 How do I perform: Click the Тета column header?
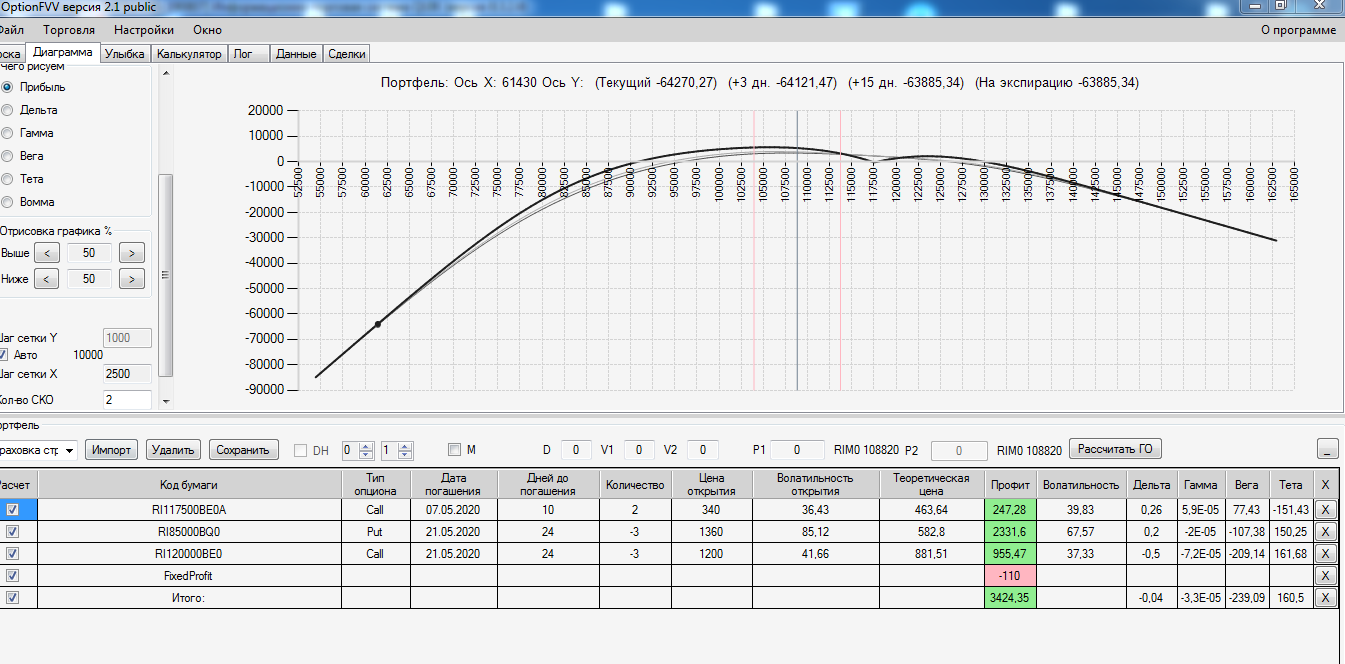click(1290, 485)
